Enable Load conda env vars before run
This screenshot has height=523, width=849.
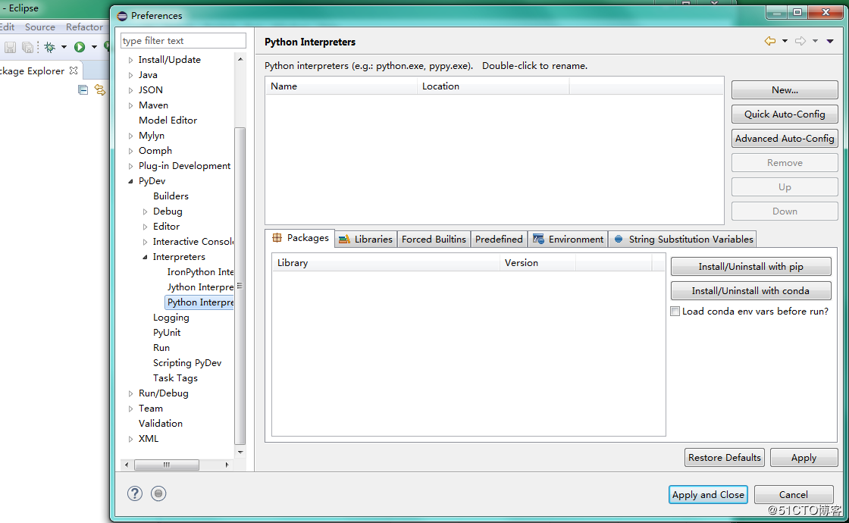tap(675, 311)
